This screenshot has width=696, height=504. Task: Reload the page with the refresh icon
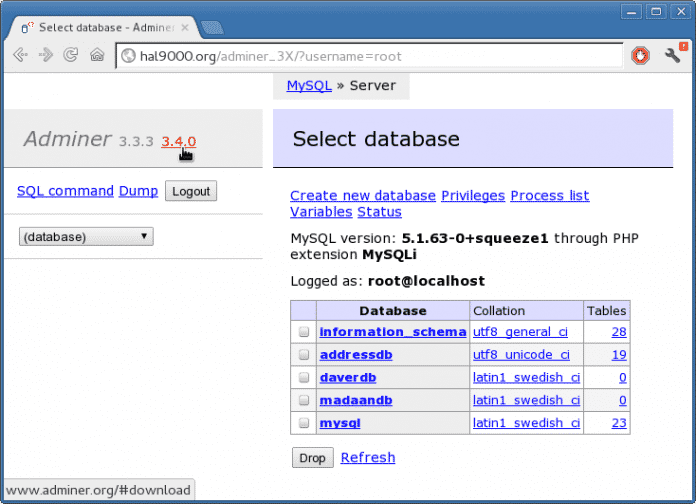pos(71,56)
